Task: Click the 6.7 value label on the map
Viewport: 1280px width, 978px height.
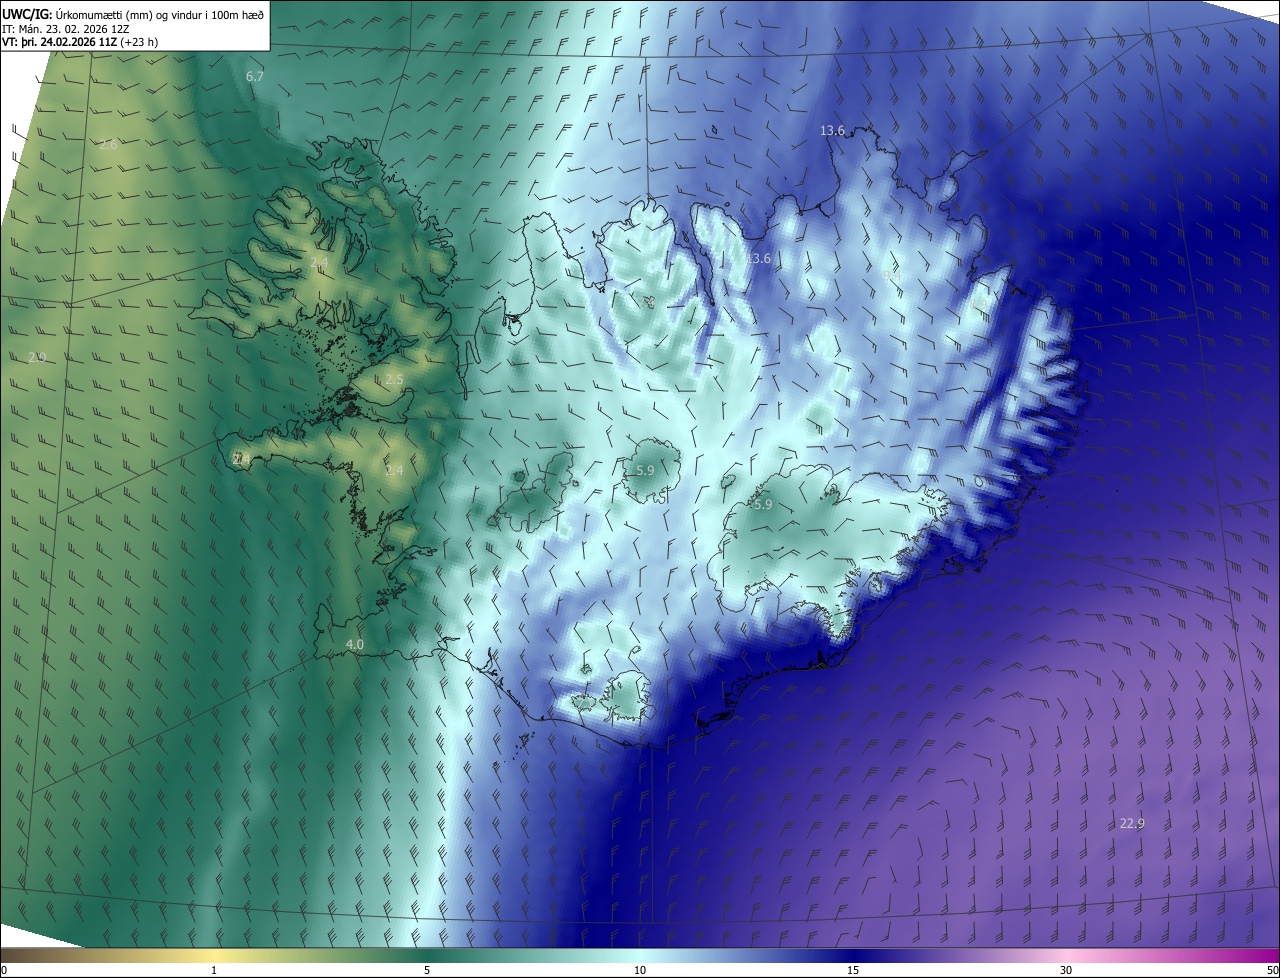Action: pyautogui.click(x=255, y=77)
